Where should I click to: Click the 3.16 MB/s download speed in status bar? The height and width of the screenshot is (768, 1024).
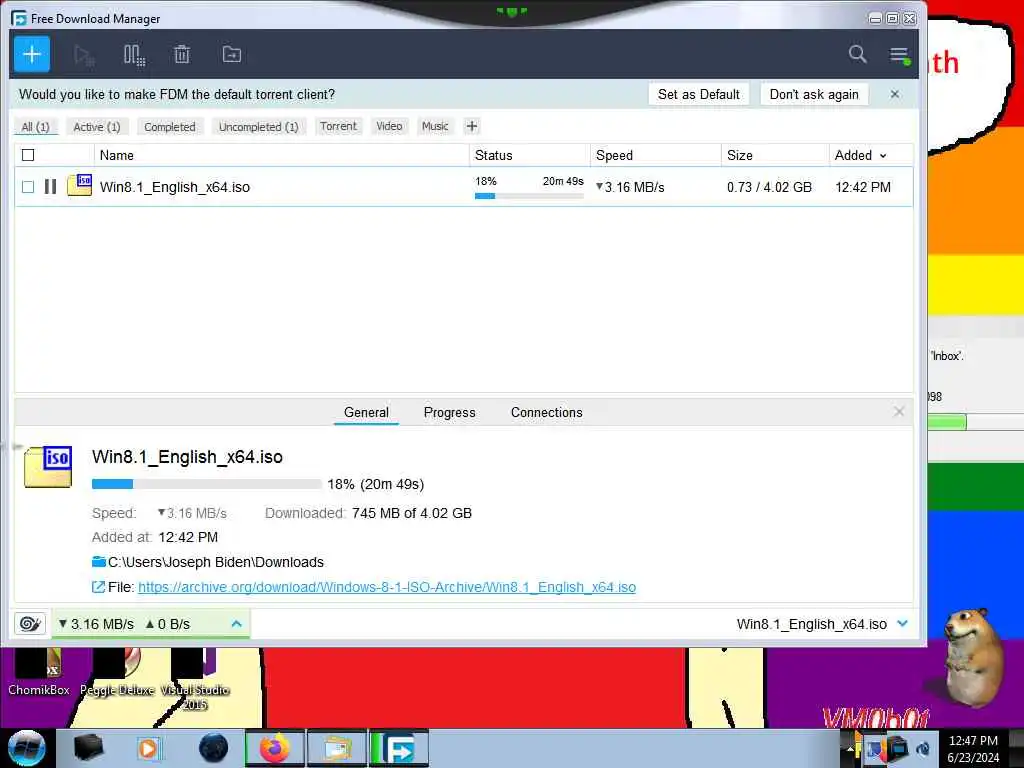(x=96, y=624)
